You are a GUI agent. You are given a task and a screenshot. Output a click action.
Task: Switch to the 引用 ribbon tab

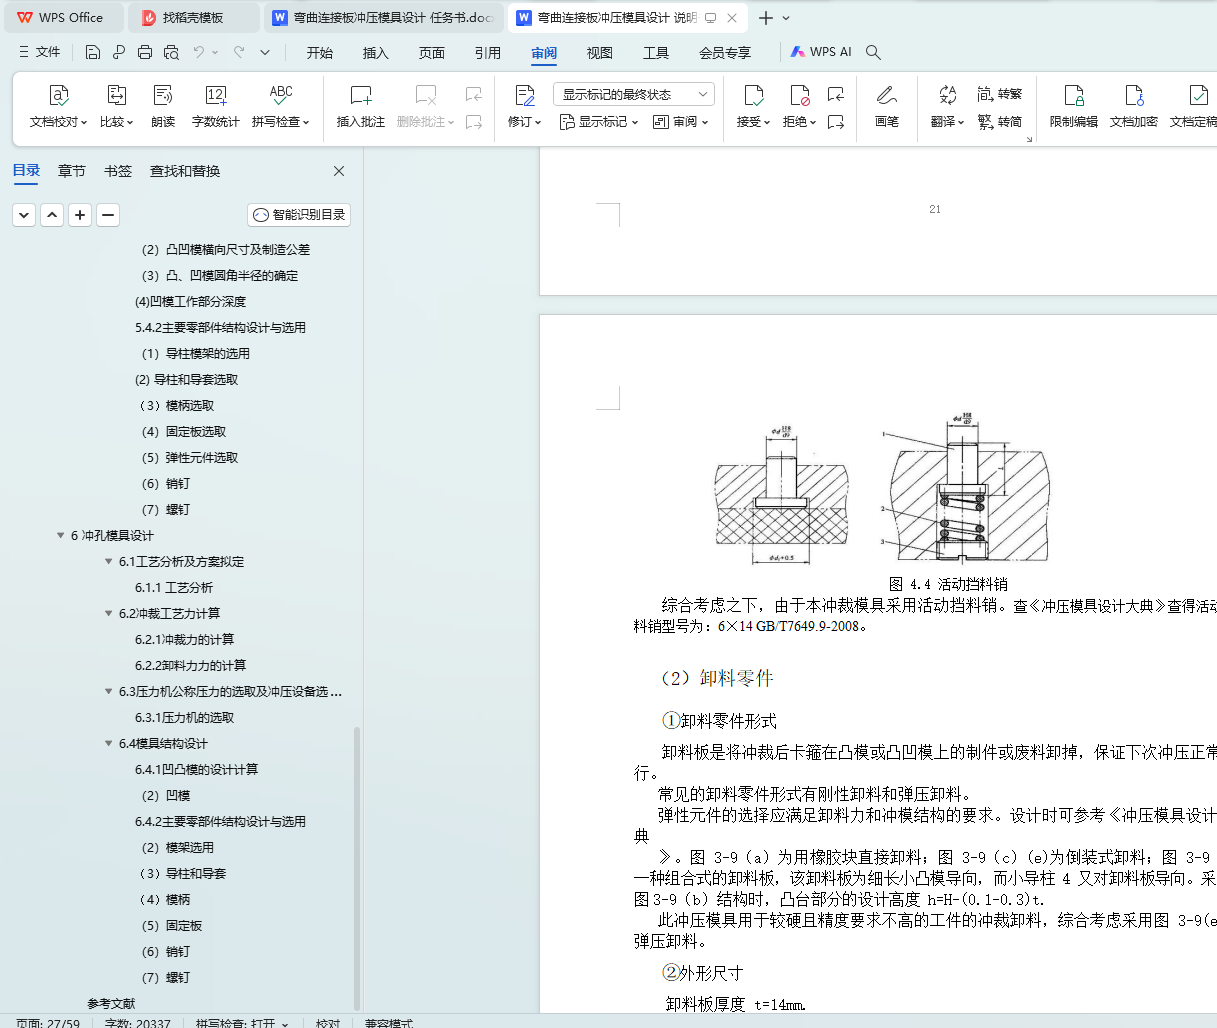488,52
